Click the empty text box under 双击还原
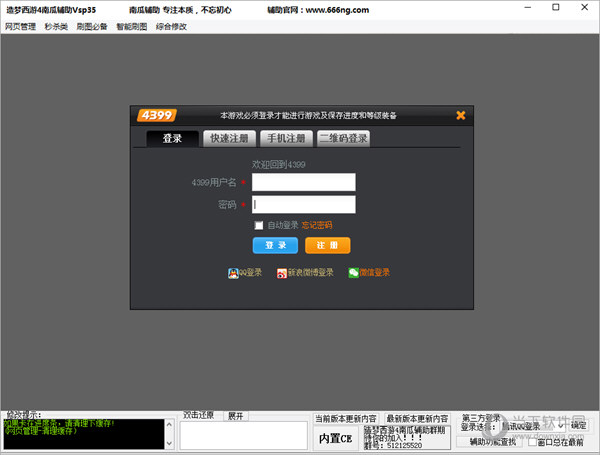Screen dimensions: 600x455 point(243,435)
